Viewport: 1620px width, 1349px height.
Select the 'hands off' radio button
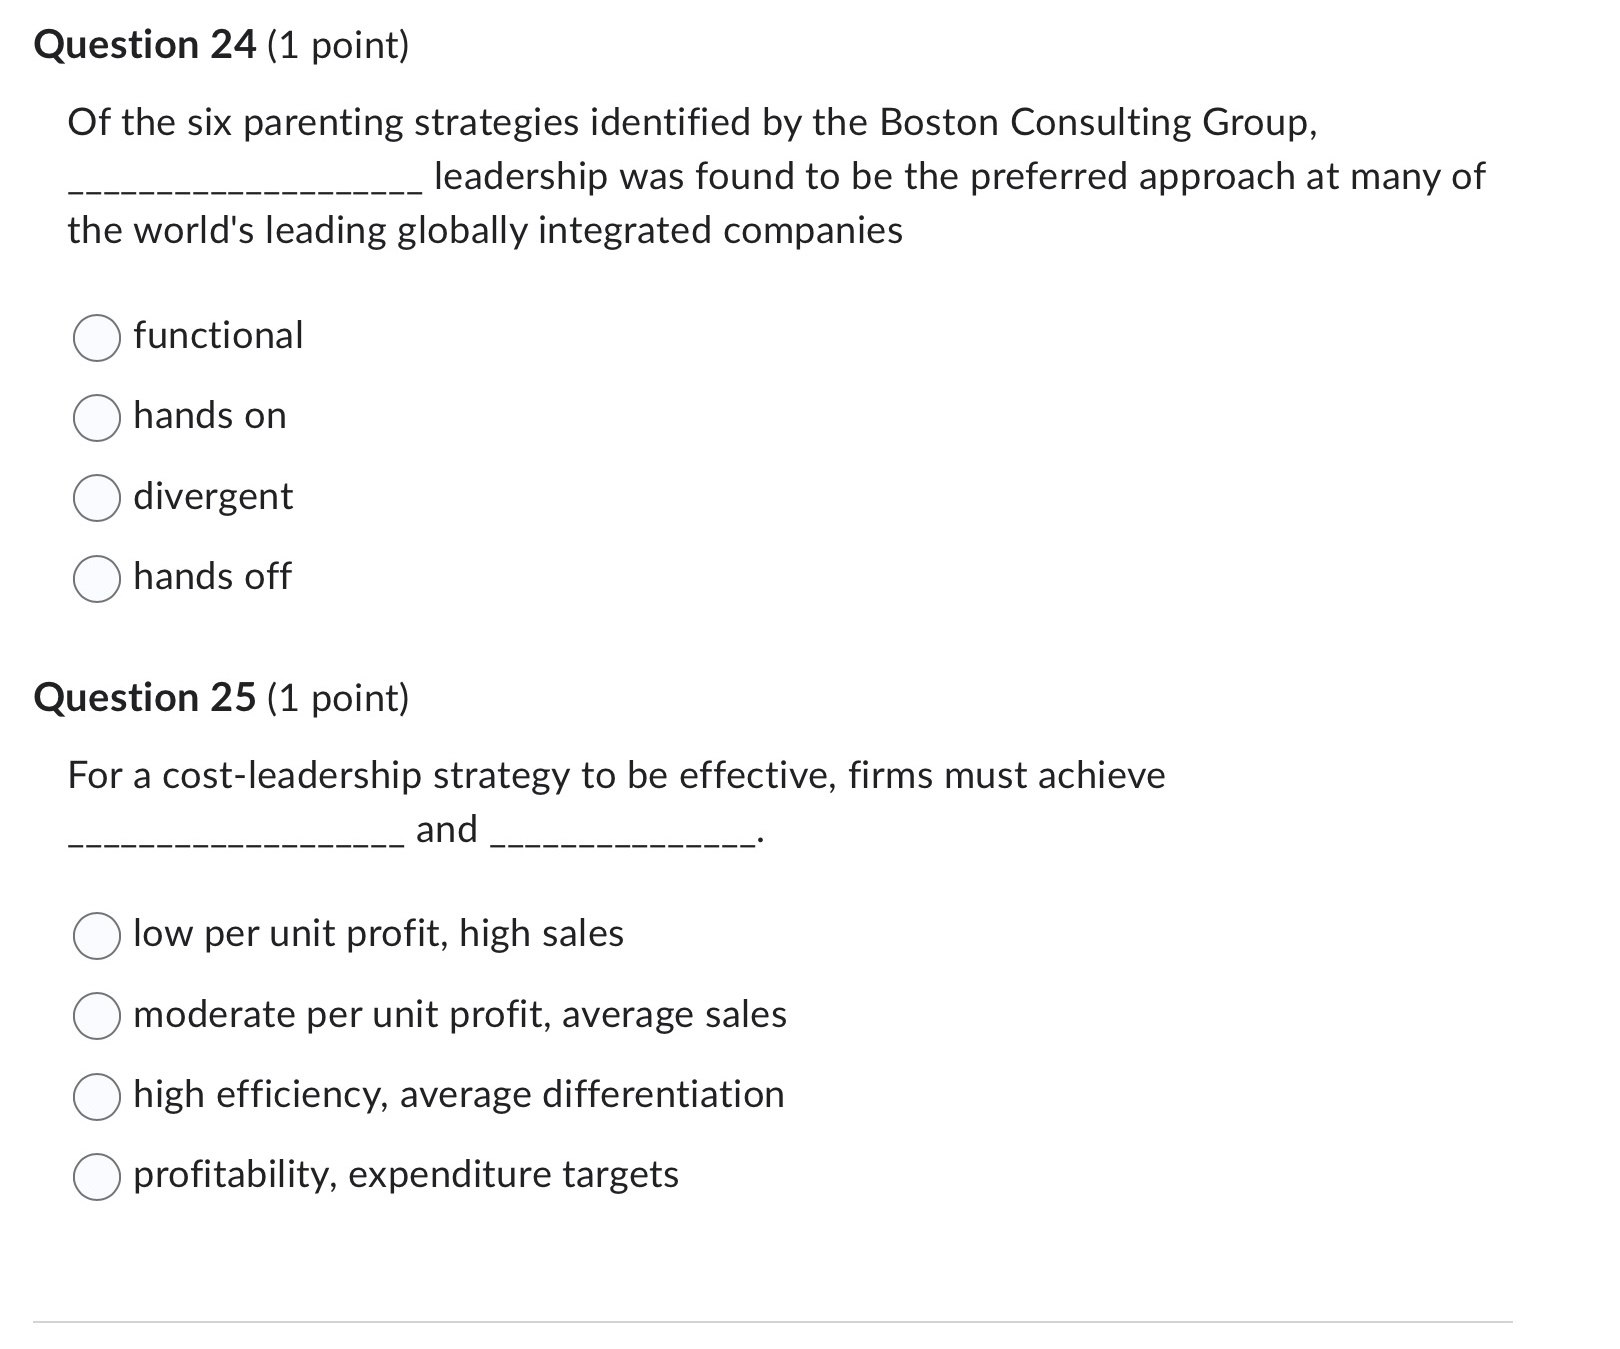click(96, 578)
